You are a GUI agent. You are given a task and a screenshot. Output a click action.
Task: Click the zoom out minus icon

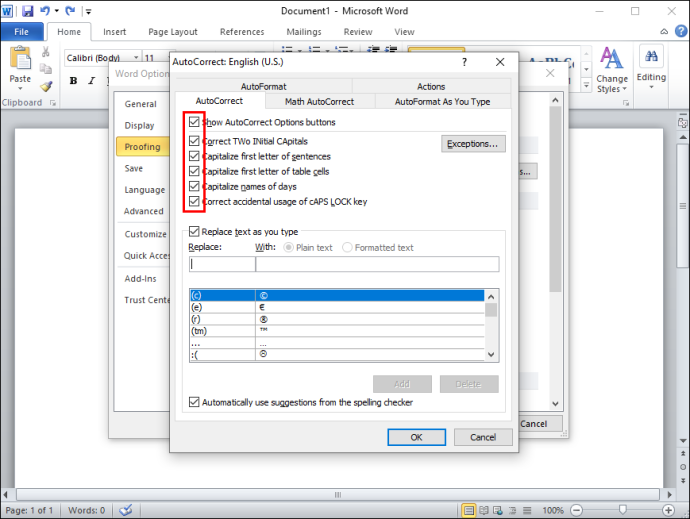pos(576,510)
